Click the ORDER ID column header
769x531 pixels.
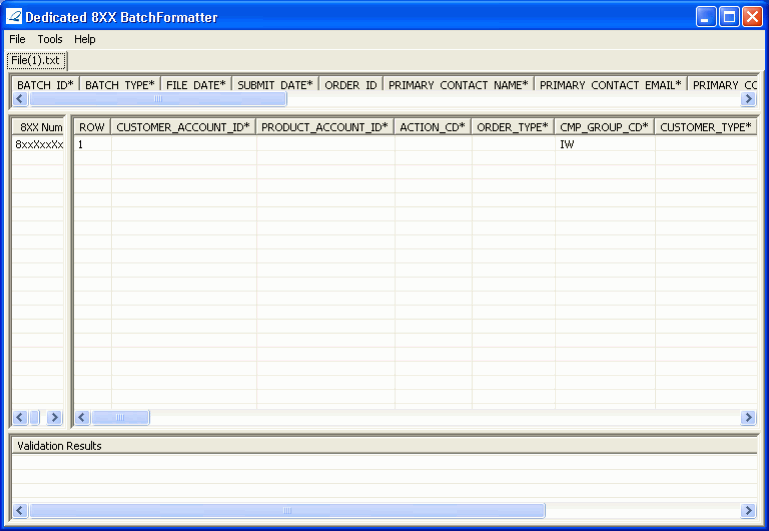351,85
